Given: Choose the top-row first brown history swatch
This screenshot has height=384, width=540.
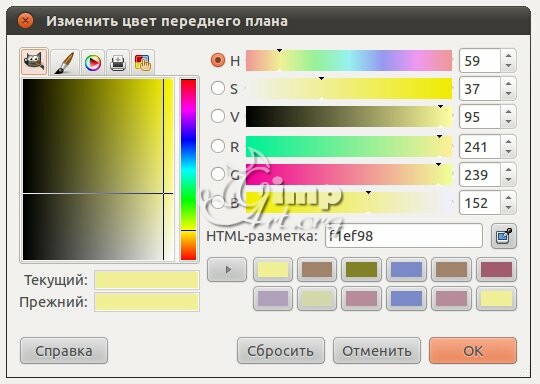Looking at the screenshot, I should coord(317,269).
